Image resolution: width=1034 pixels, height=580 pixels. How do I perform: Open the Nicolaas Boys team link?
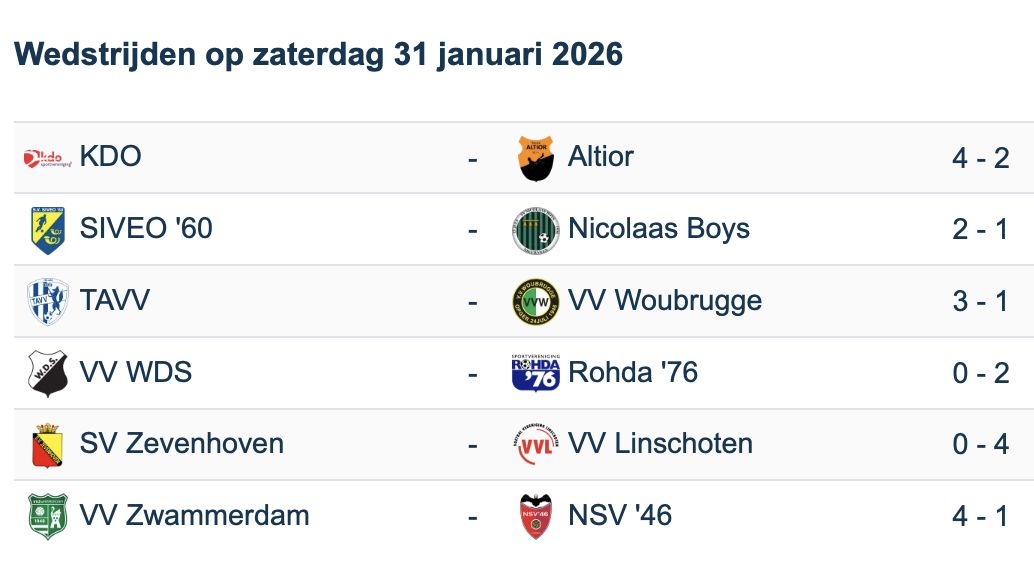pyautogui.click(x=659, y=229)
